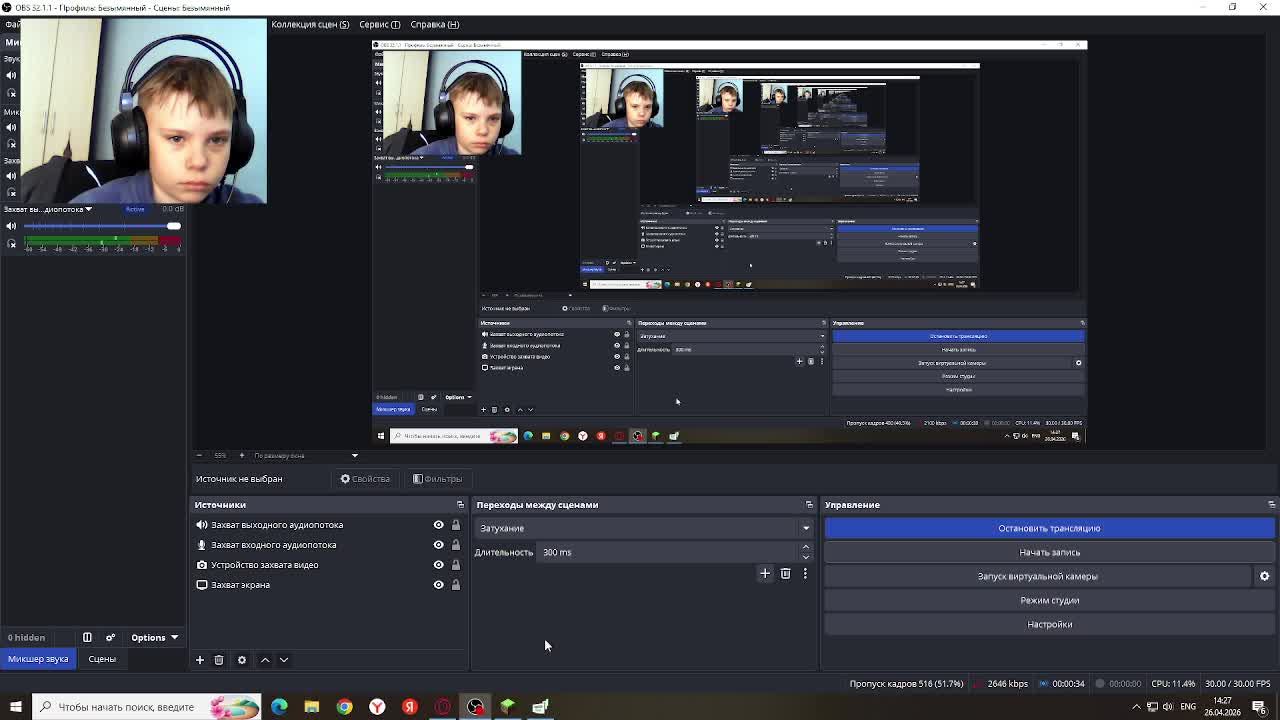The height and width of the screenshot is (720, 1280).
Task: Open the Захват вы...диопотока channel menu arrow
Action: tap(88, 209)
